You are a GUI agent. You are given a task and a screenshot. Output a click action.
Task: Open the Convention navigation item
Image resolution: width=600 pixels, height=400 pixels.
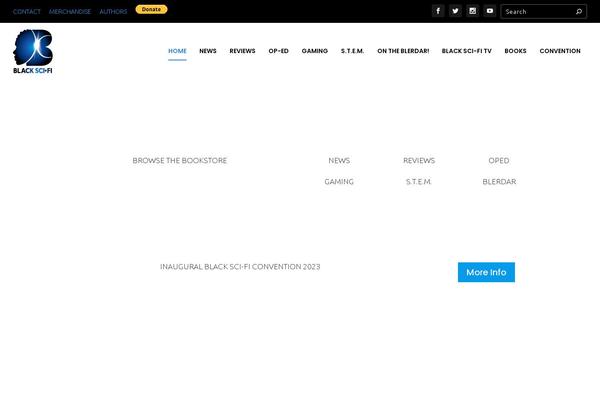(560, 51)
